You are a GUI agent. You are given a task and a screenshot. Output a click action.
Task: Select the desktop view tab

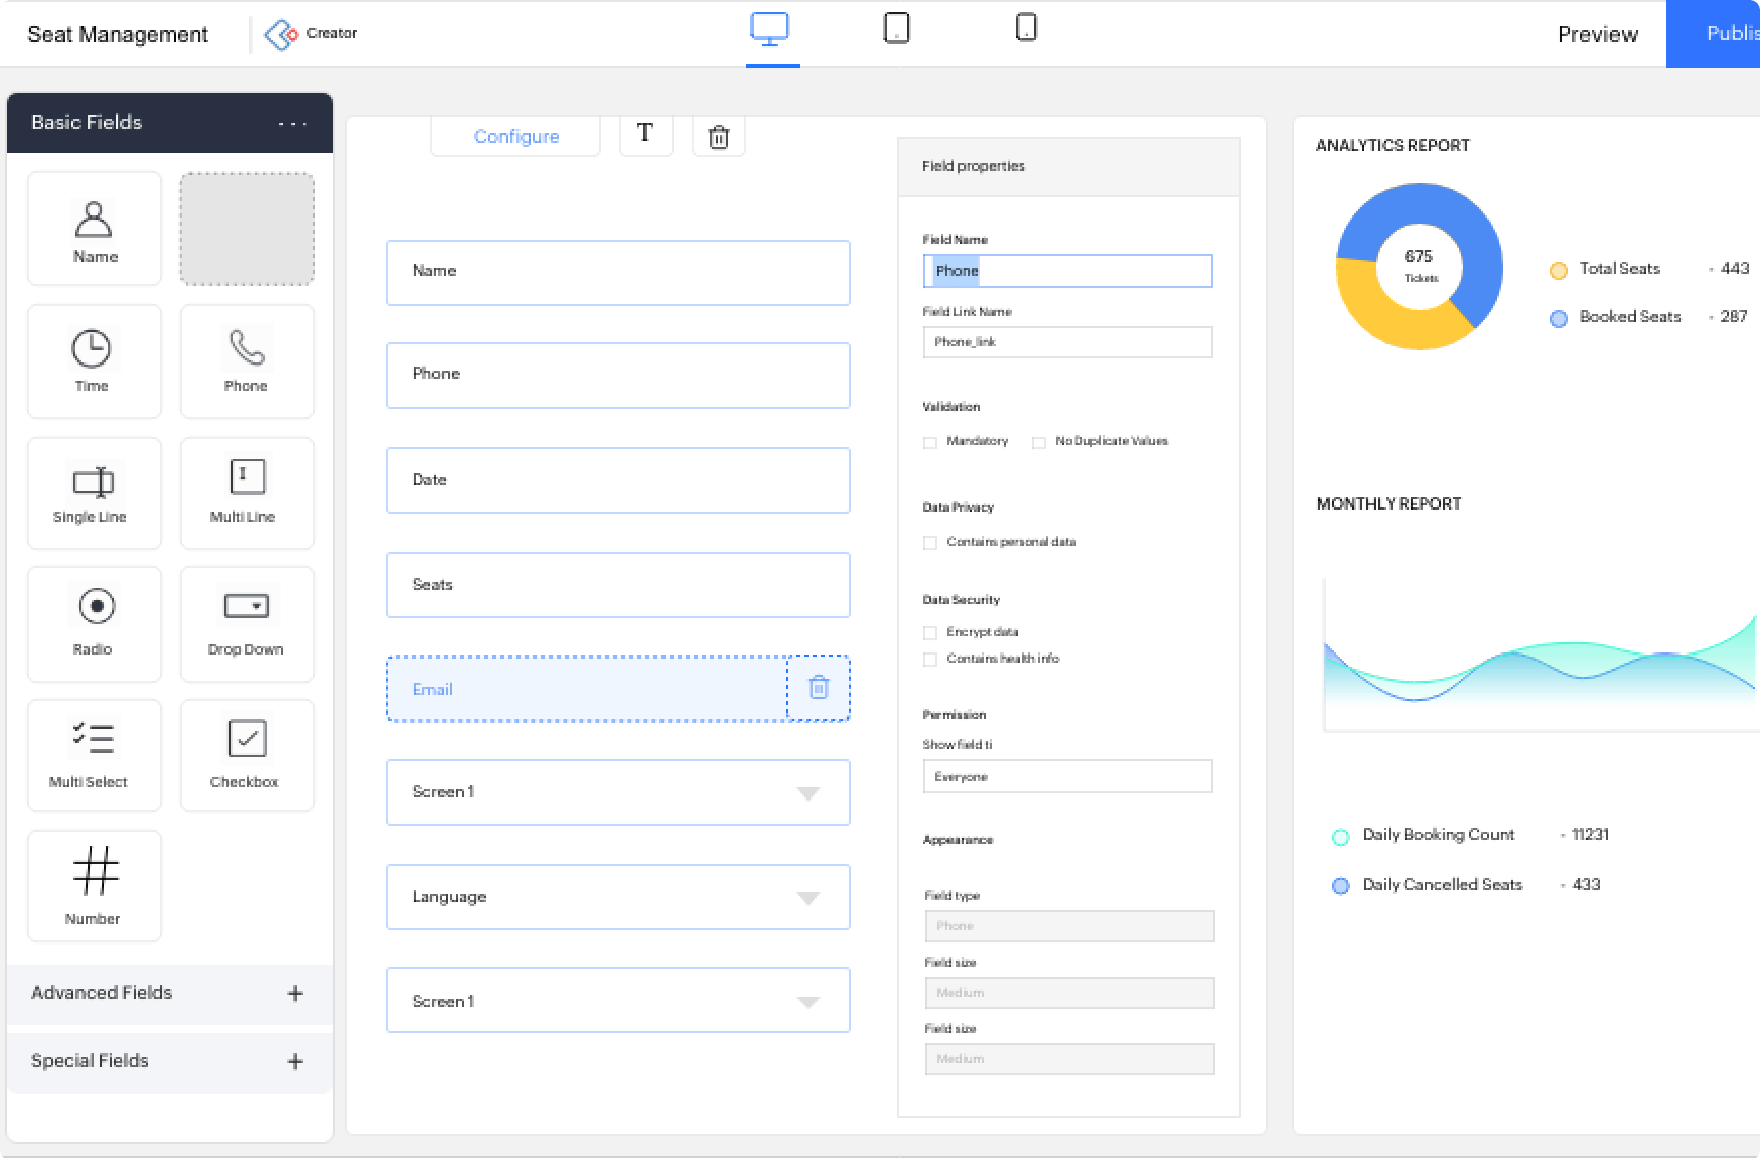[770, 30]
